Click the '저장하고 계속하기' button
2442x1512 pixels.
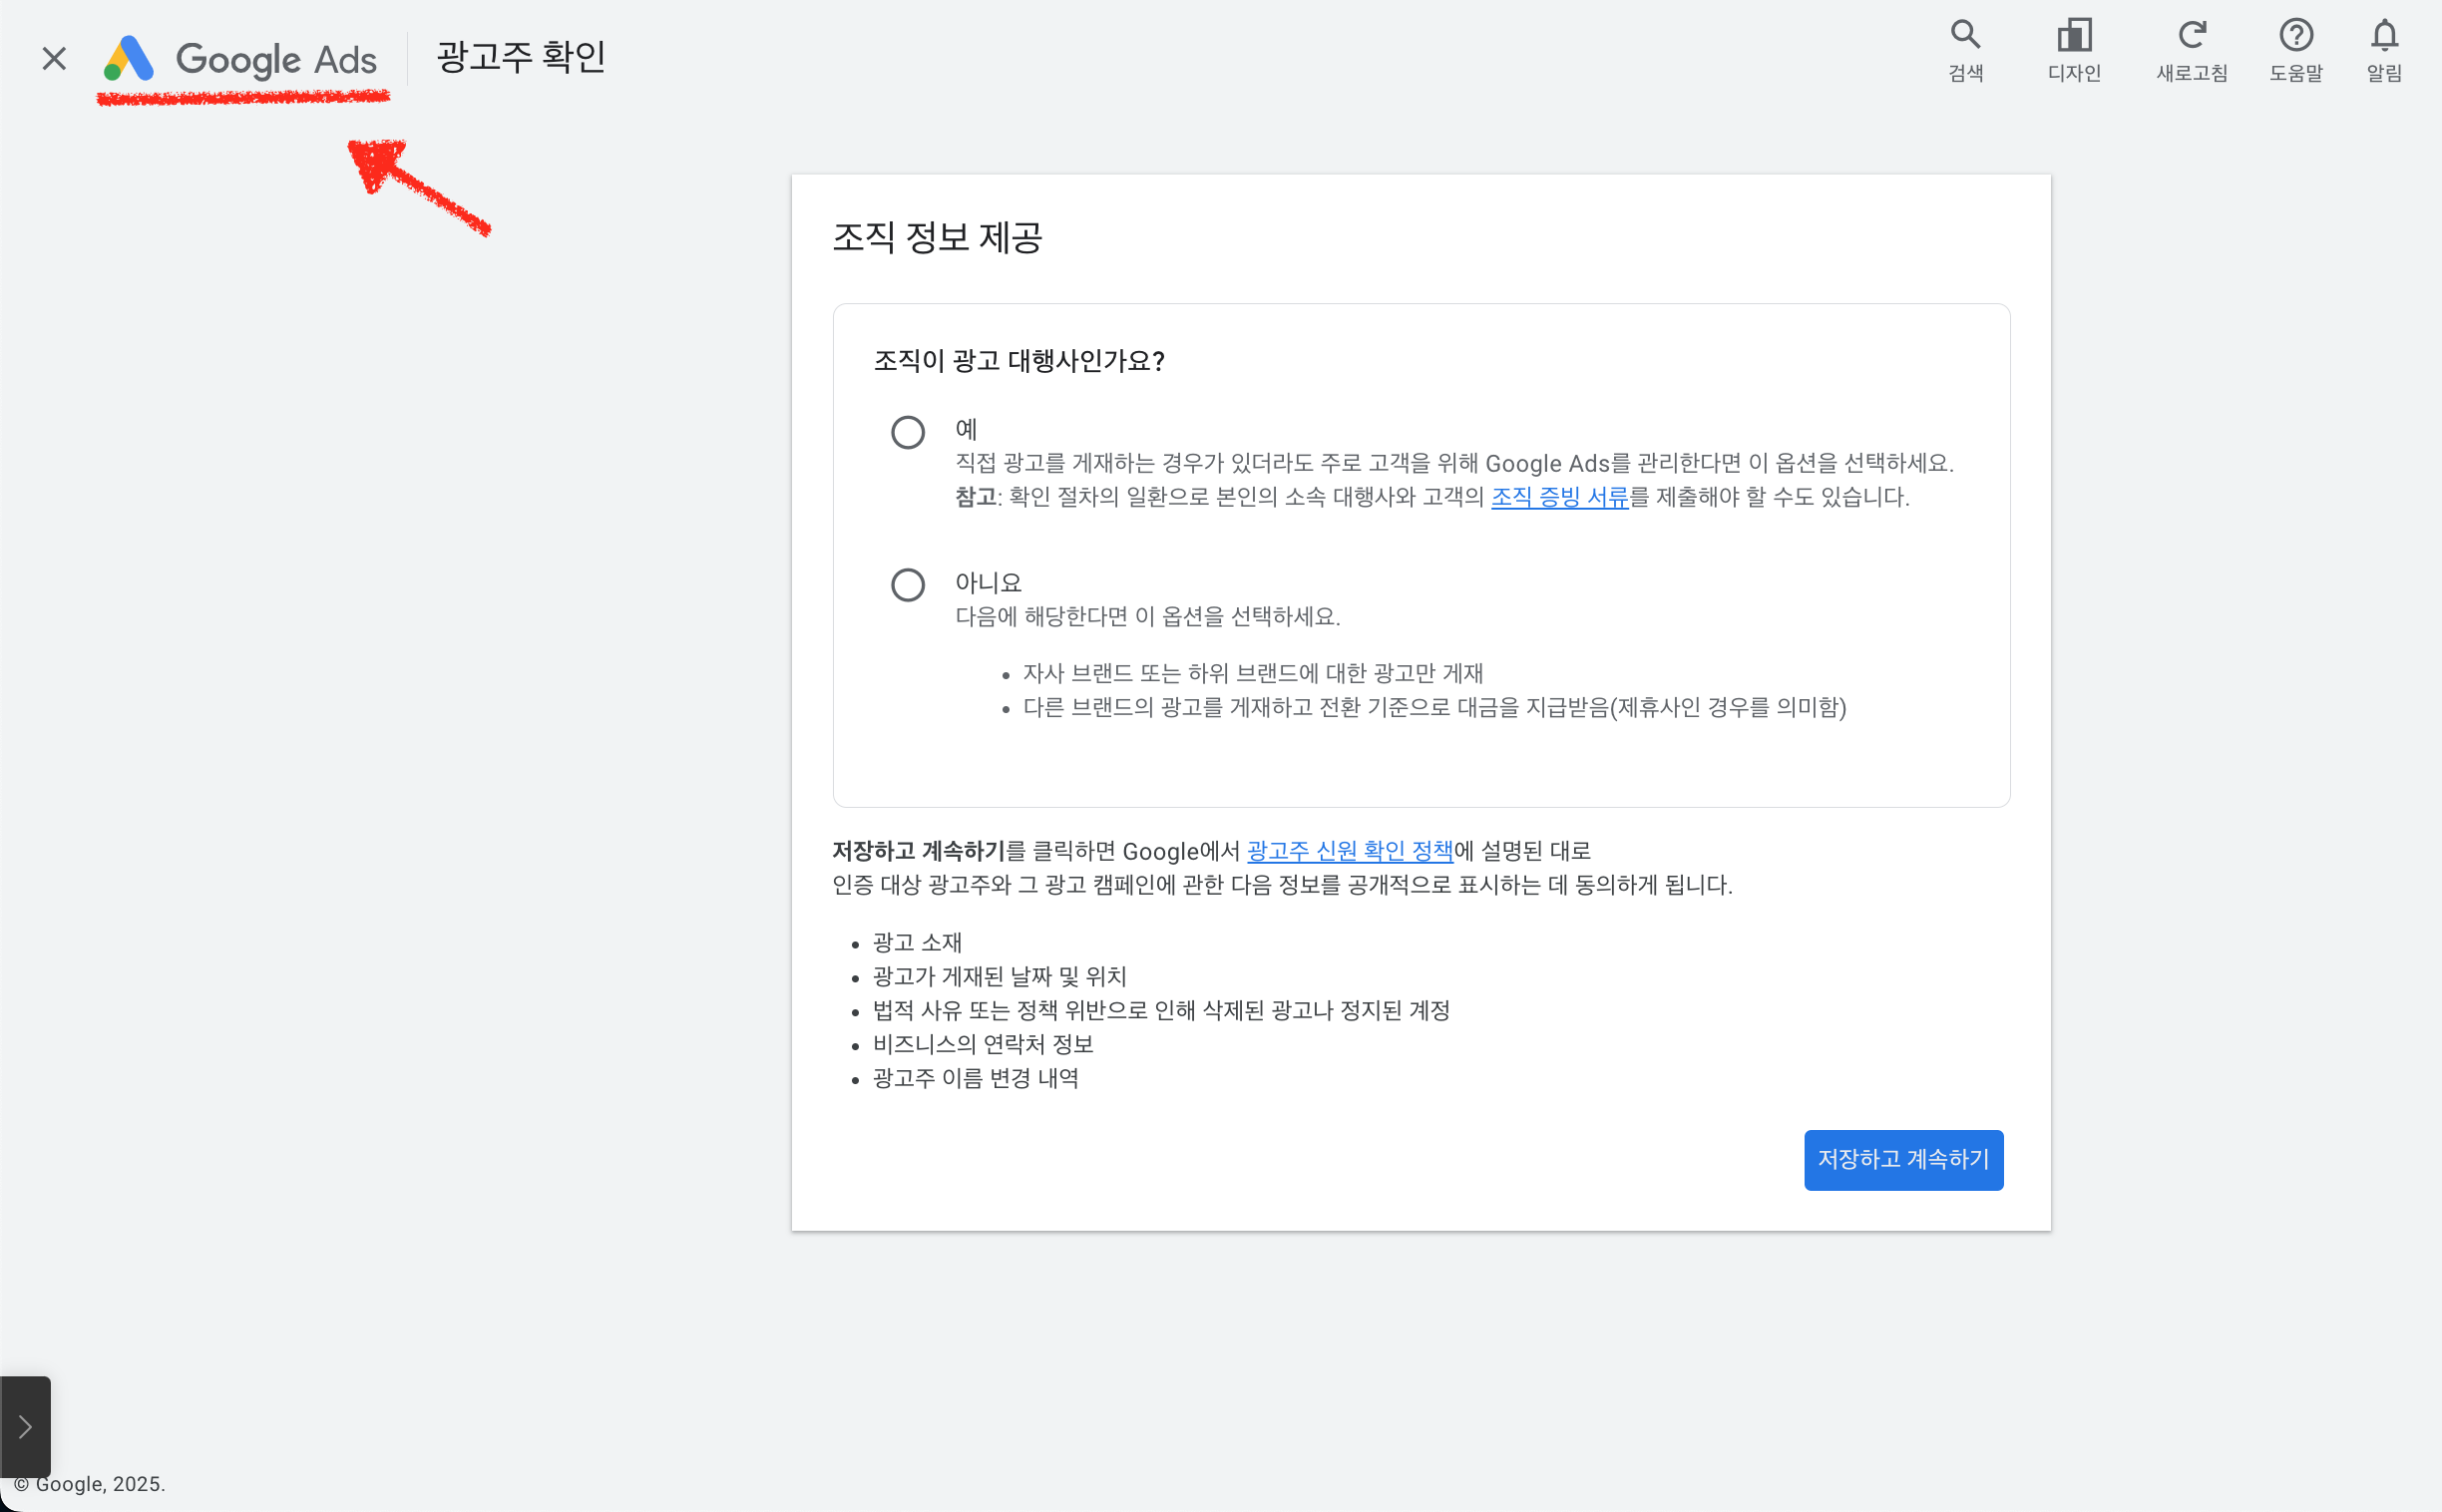tap(1902, 1159)
